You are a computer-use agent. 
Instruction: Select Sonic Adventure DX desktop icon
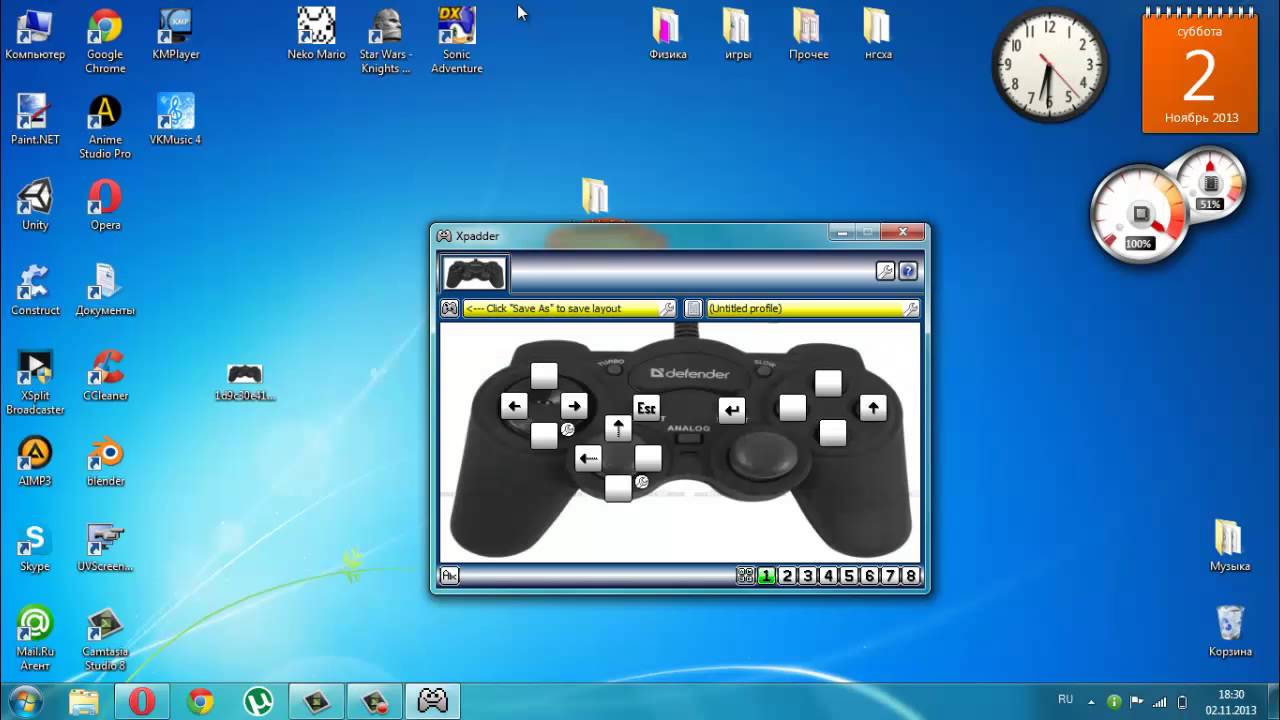(457, 42)
